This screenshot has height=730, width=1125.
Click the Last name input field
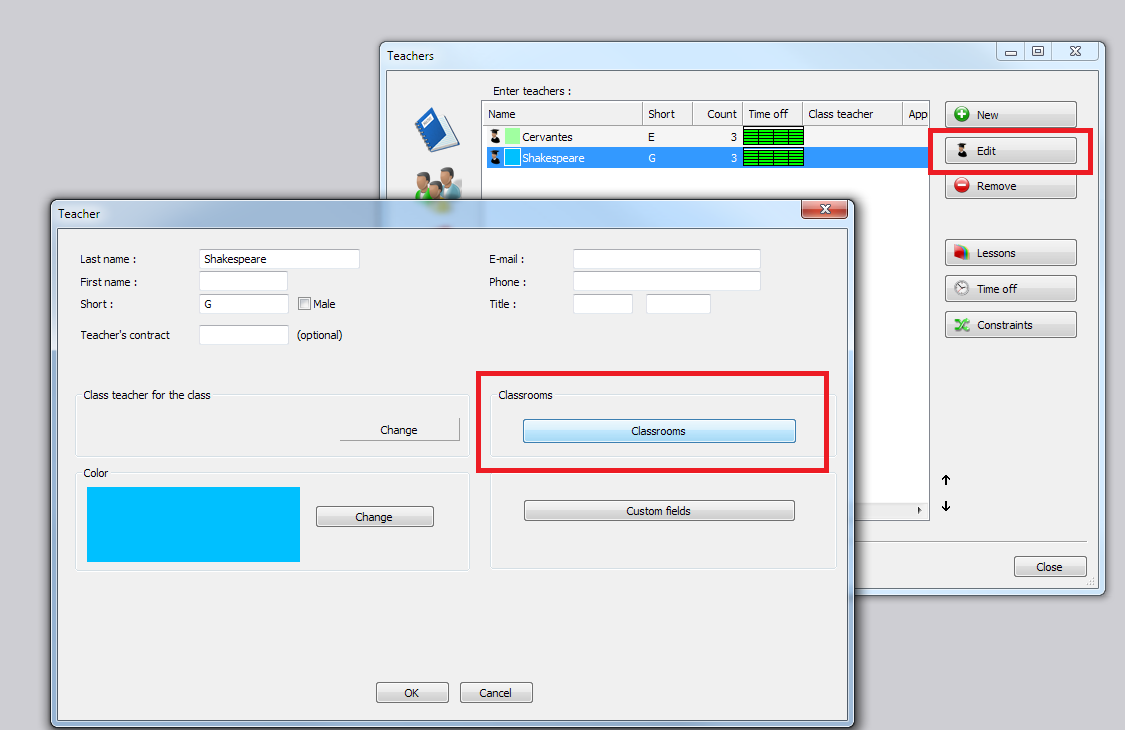[x=279, y=259]
